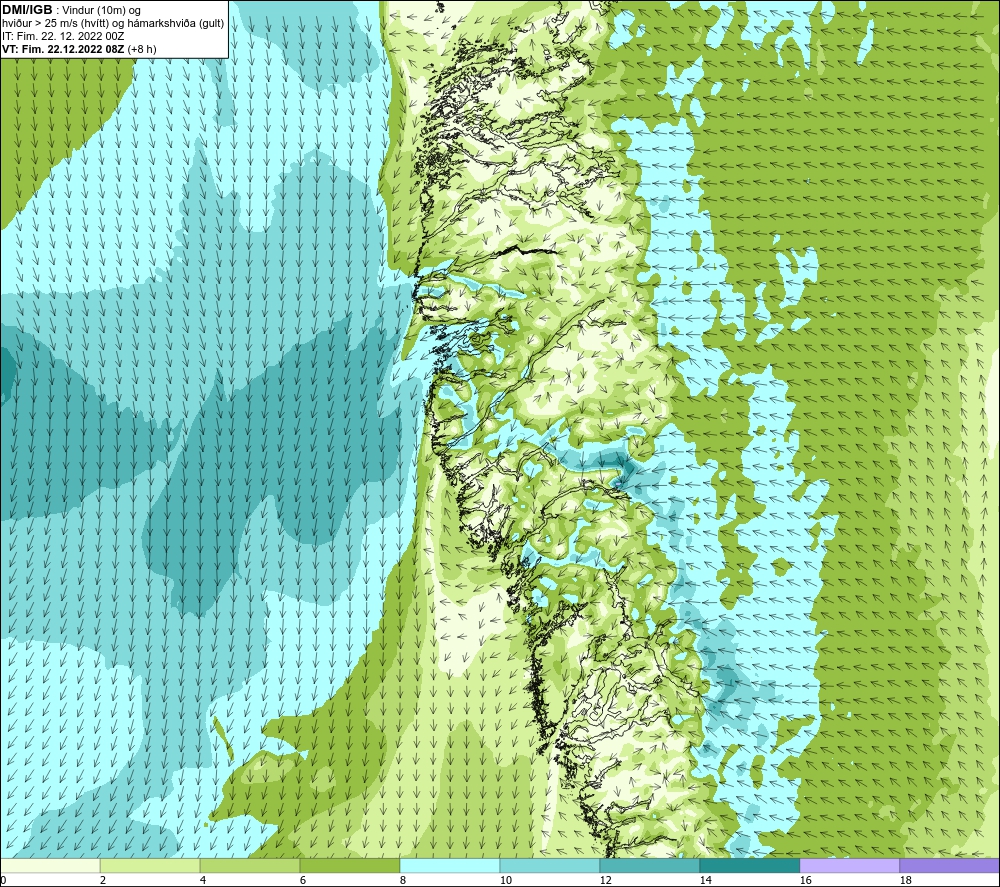Click the 'IT: Fim. 22. 12. 2022 00Z' text

point(63,36)
